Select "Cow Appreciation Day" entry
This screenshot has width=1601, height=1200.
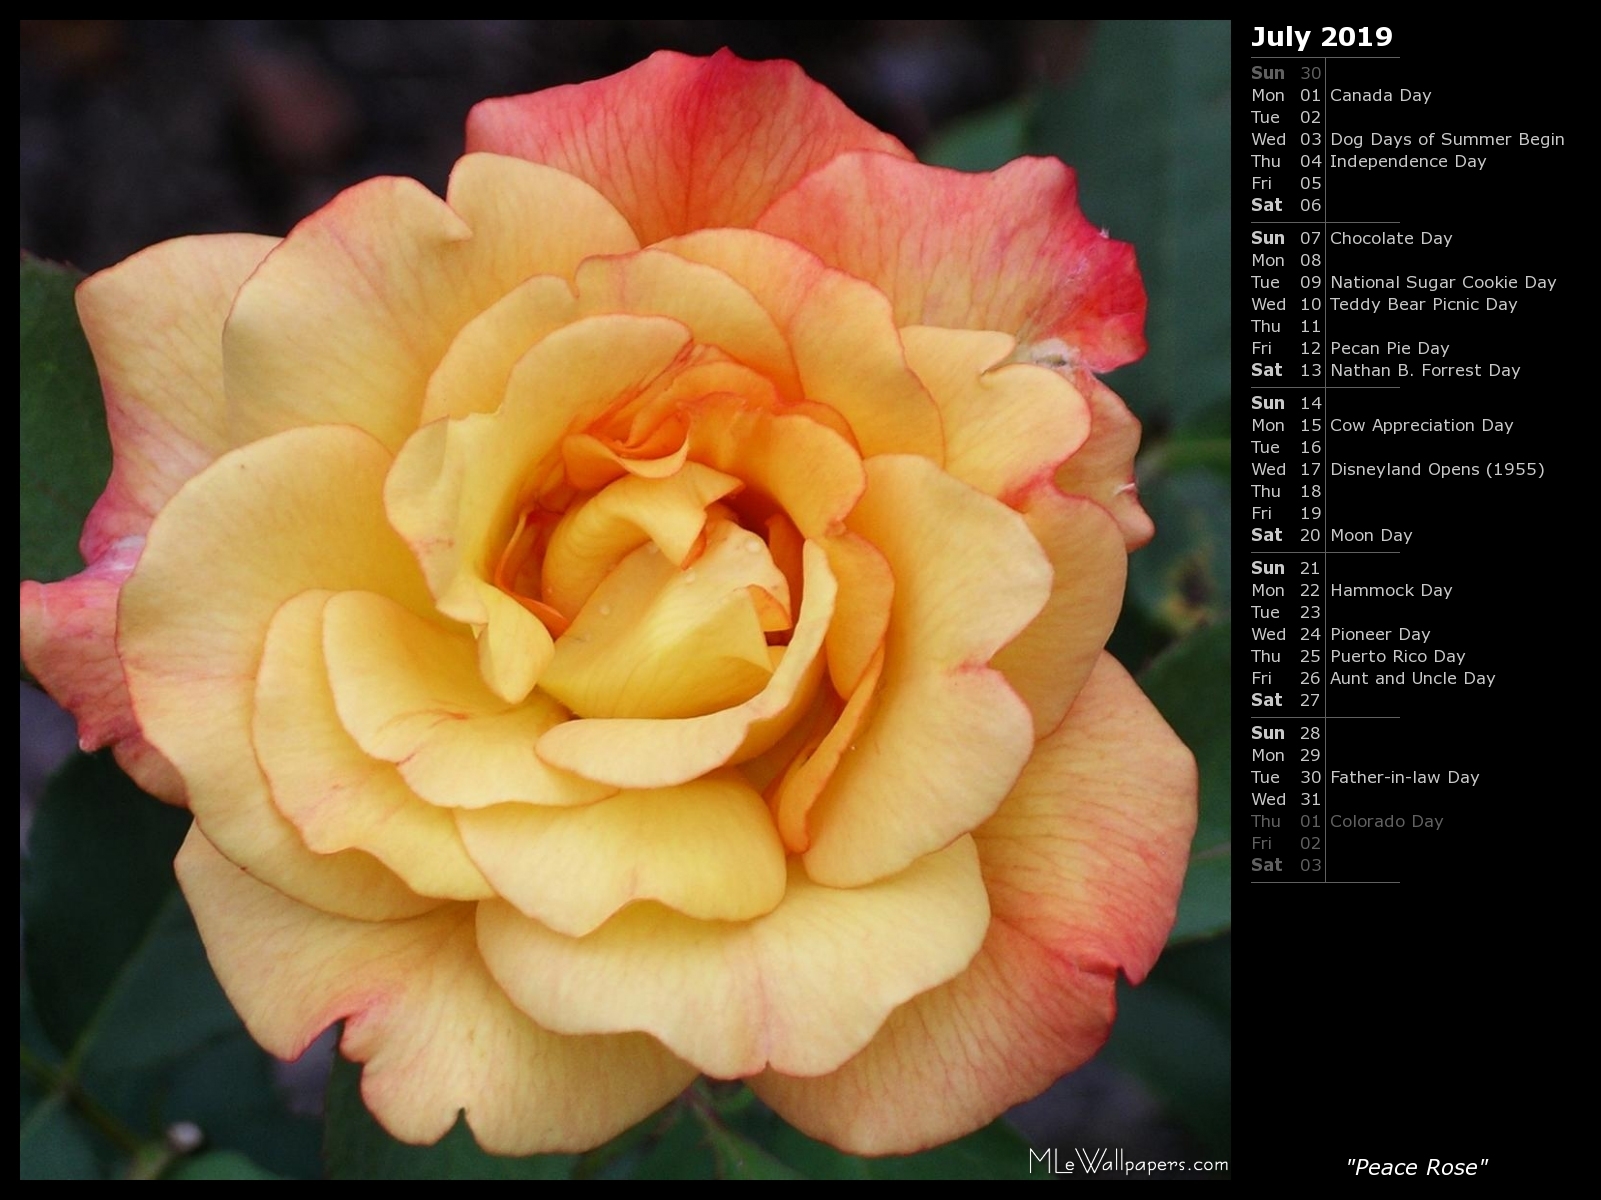tap(1421, 425)
